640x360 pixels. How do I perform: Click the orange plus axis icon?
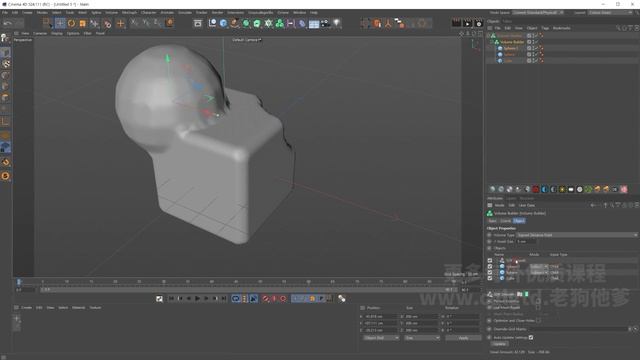(x=120, y=24)
